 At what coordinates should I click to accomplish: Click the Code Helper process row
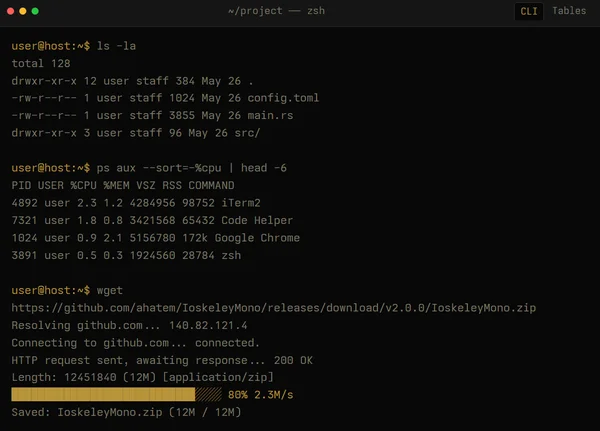[x=152, y=220]
